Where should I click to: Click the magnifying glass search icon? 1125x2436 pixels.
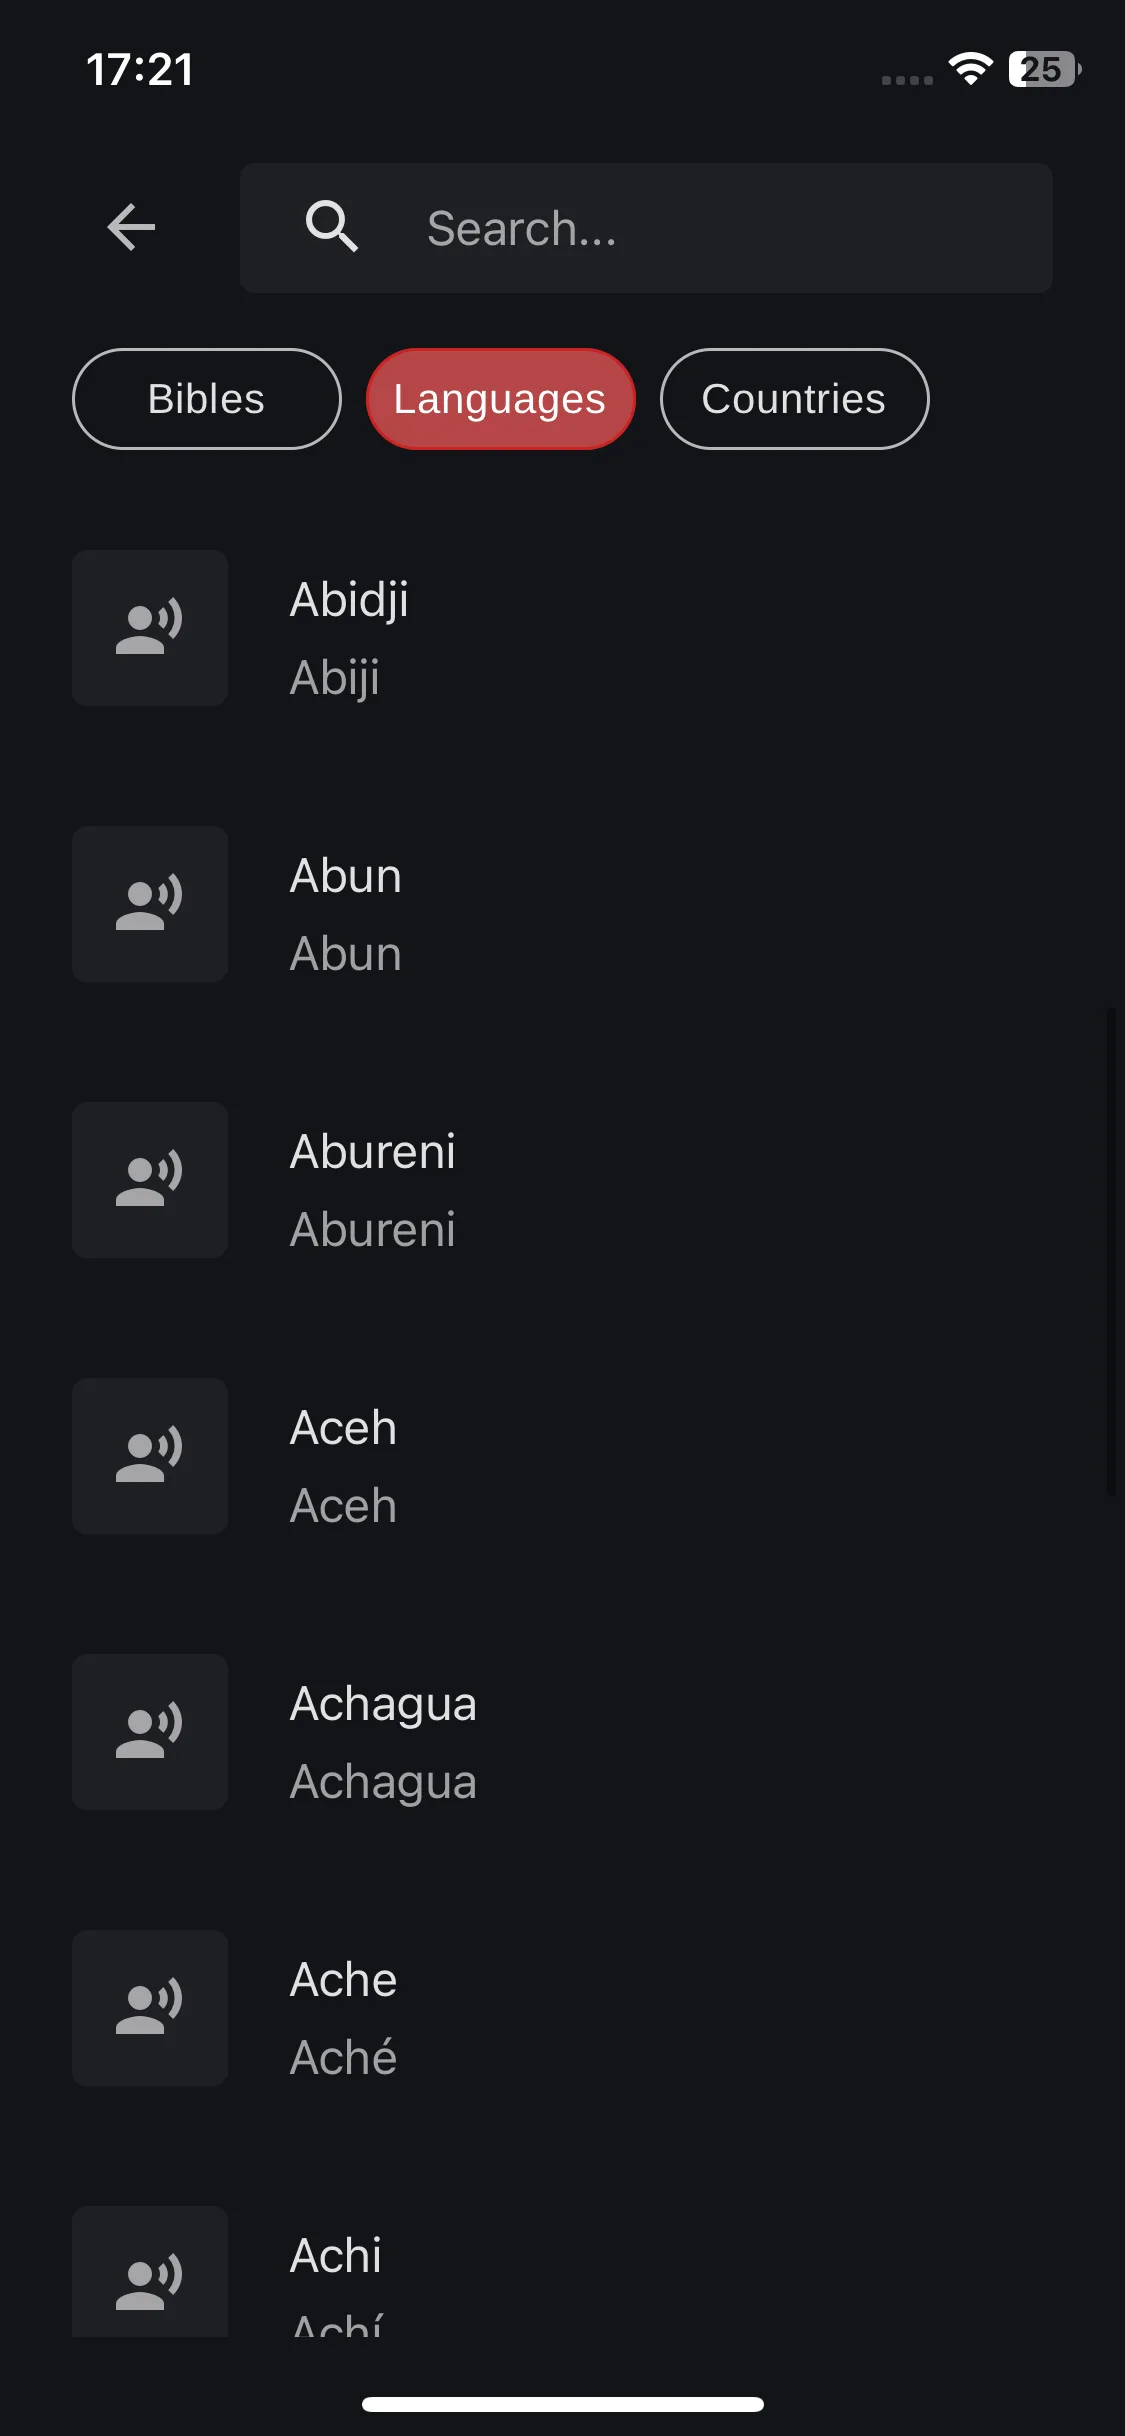[332, 227]
